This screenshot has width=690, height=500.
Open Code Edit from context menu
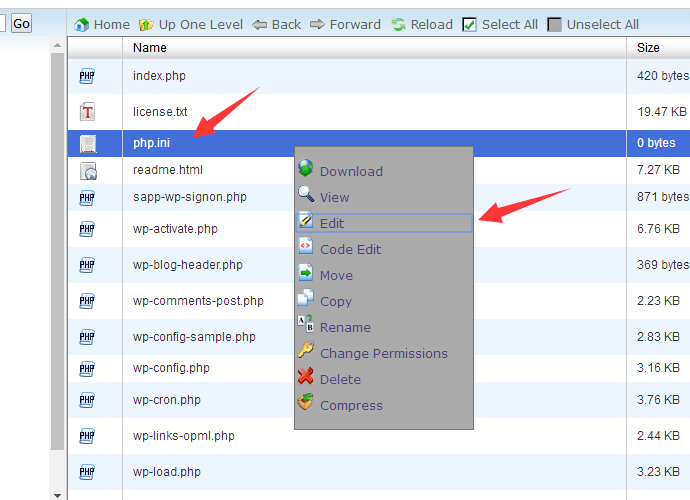[x=350, y=249]
